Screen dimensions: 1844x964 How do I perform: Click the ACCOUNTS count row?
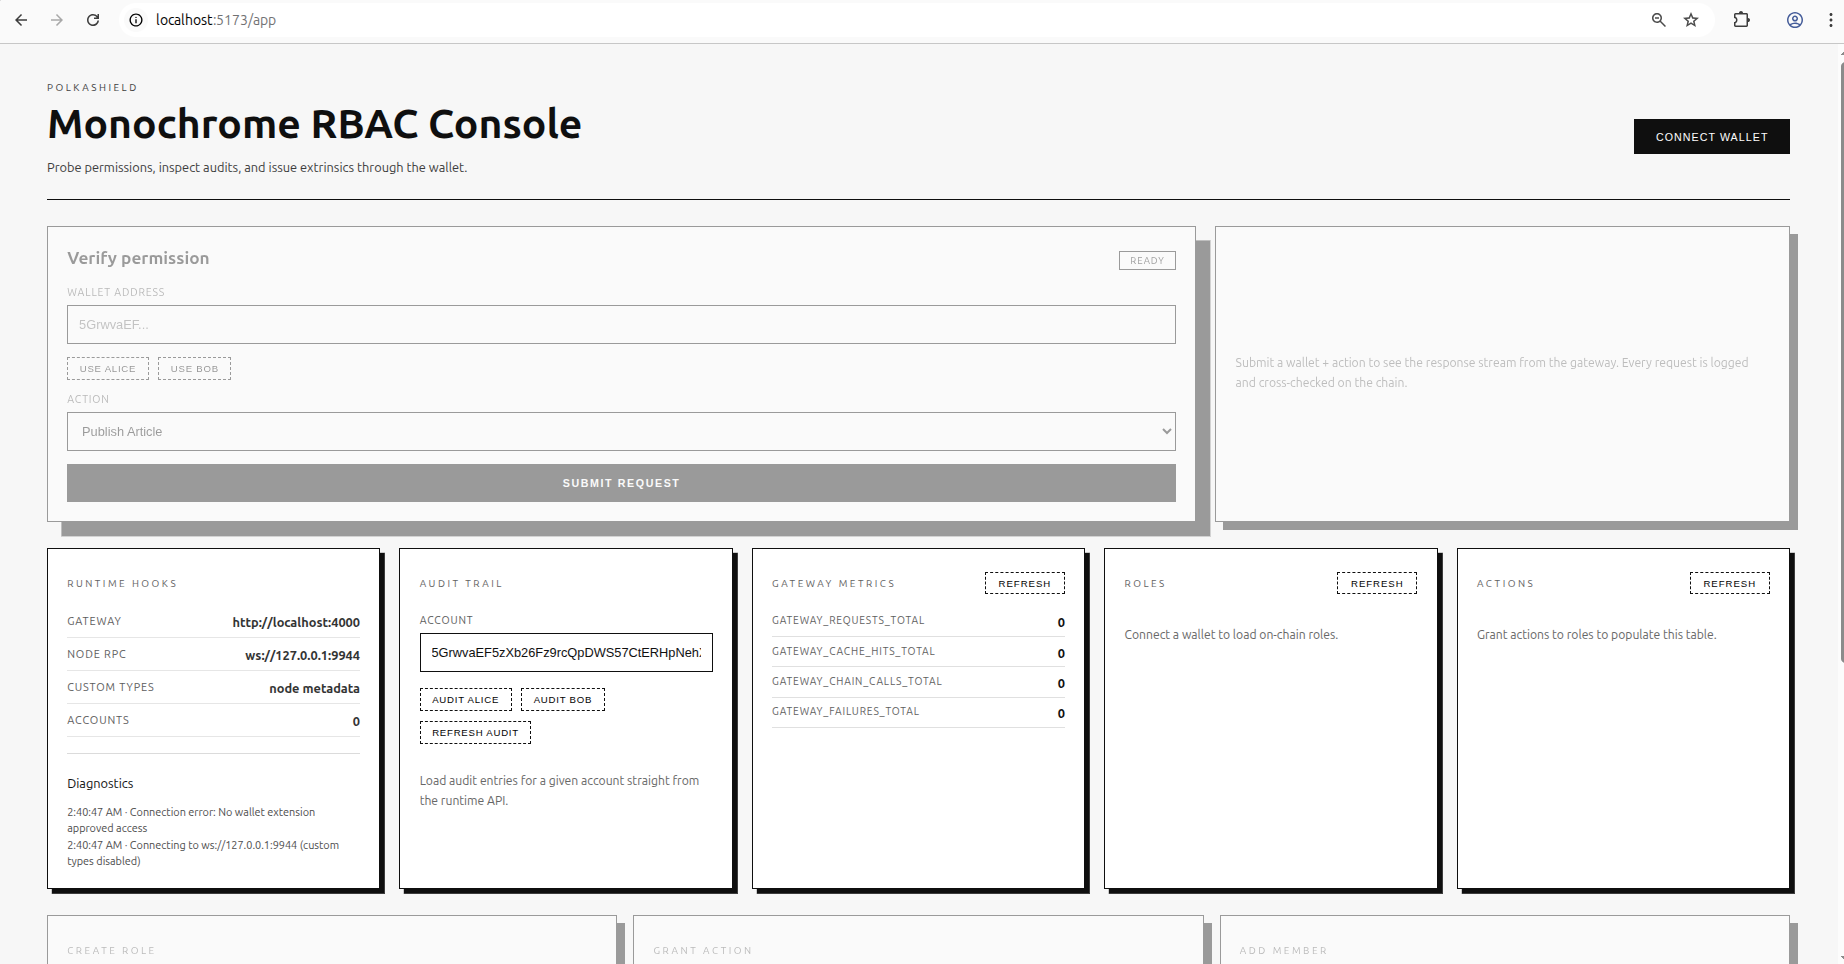point(213,721)
